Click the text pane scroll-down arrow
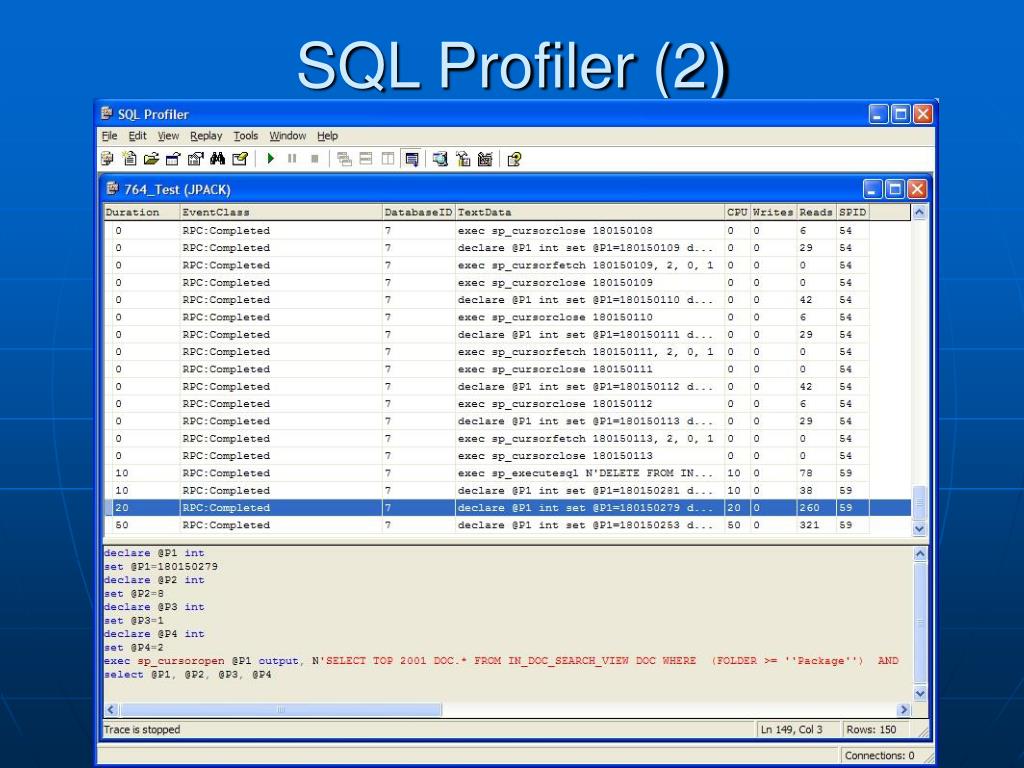This screenshot has height=768, width=1024. (x=920, y=694)
